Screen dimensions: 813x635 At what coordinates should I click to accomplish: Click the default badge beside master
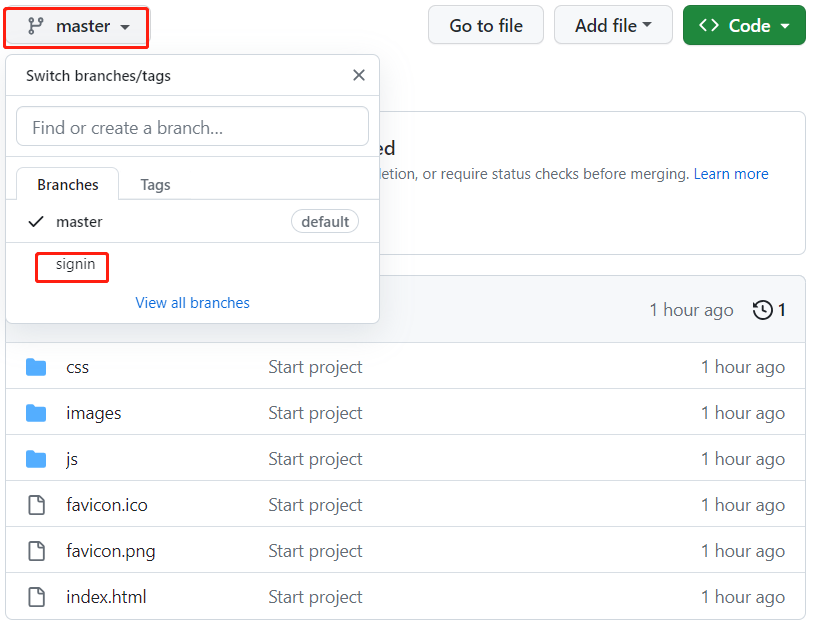[x=325, y=221]
